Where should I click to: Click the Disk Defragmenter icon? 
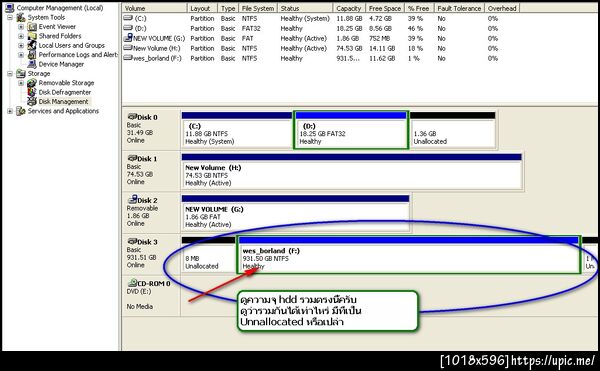click(32, 92)
